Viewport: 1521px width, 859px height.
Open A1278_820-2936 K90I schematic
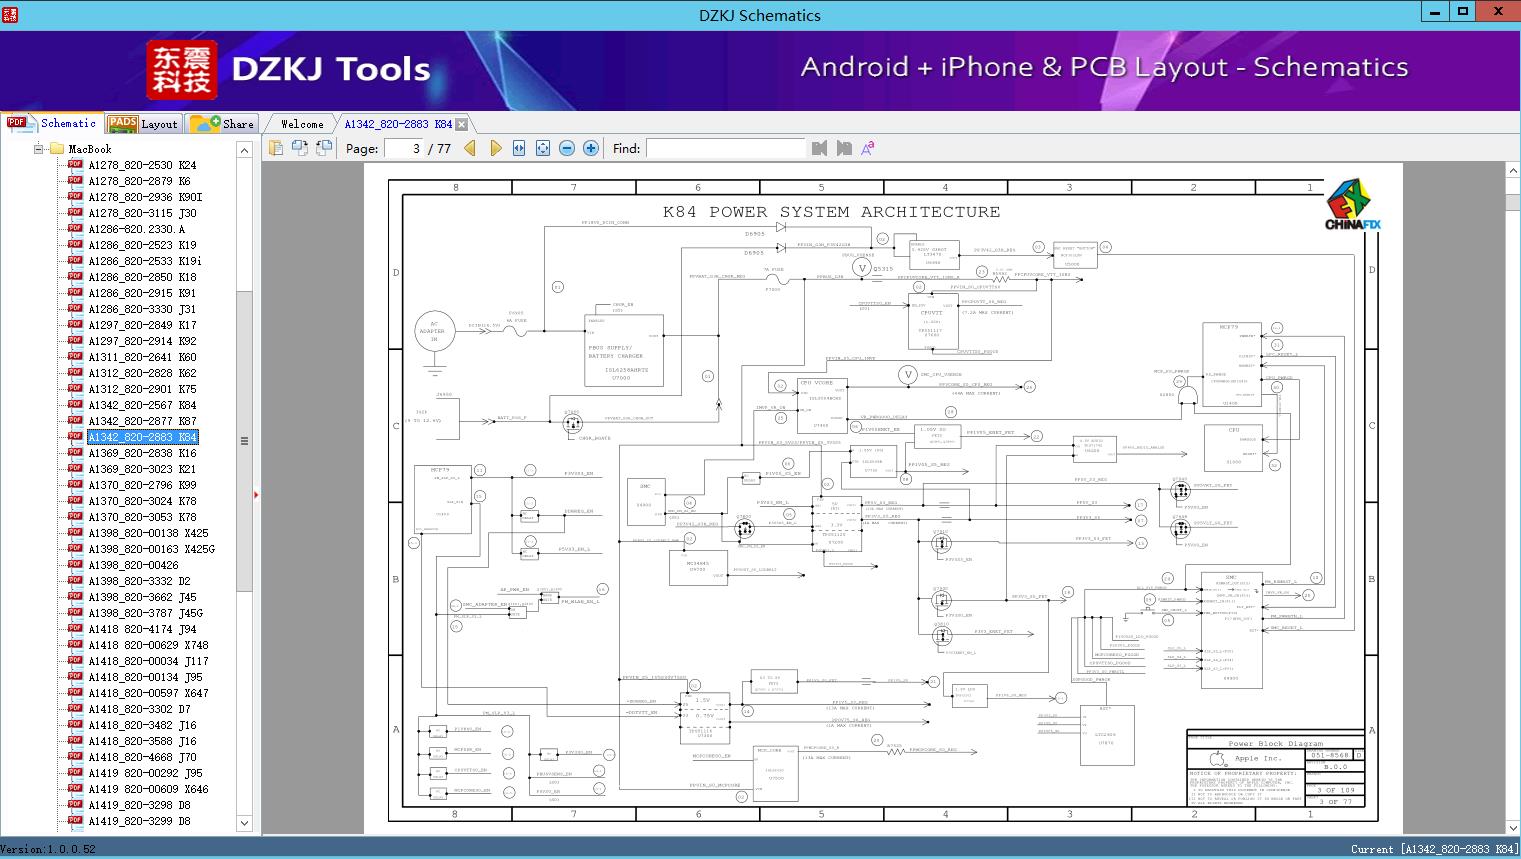tap(145, 197)
